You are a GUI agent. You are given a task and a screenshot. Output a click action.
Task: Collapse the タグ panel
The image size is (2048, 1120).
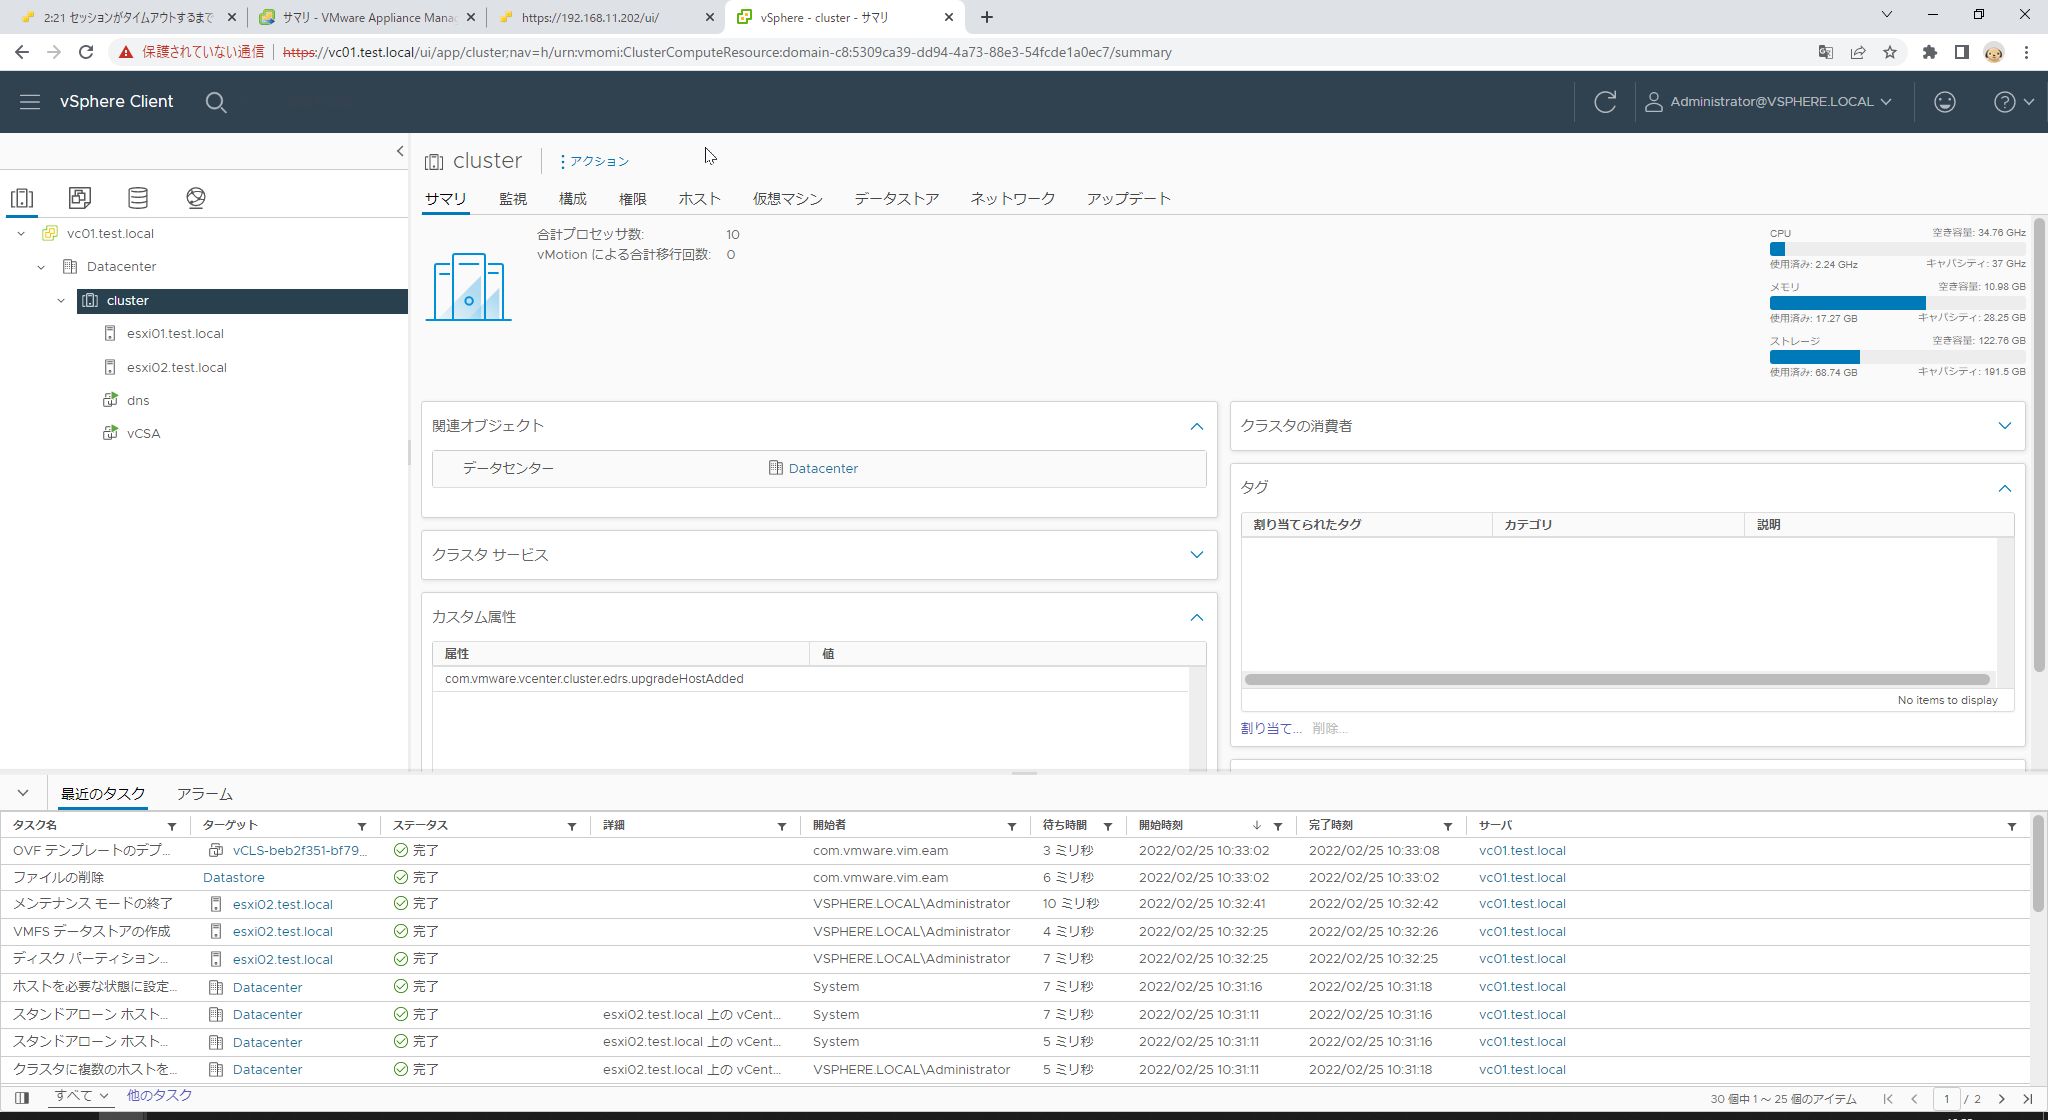pyautogui.click(x=2005, y=488)
